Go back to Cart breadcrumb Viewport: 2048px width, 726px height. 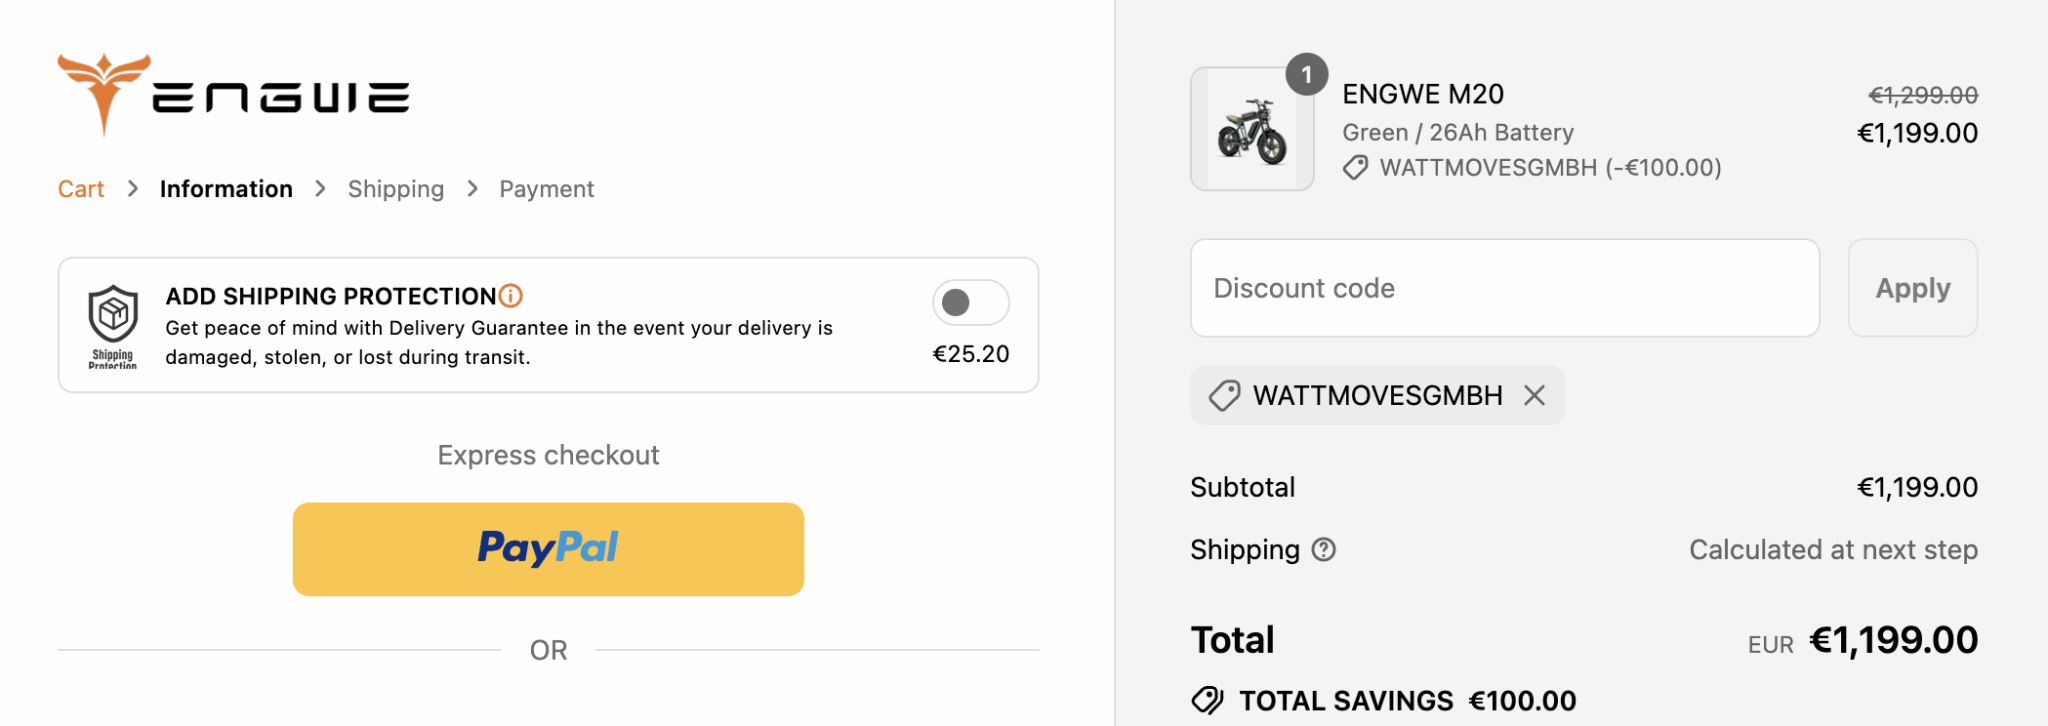pos(81,189)
